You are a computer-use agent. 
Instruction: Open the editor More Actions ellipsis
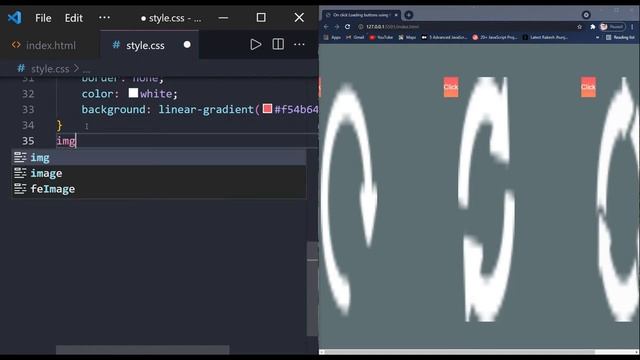[299, 44]
